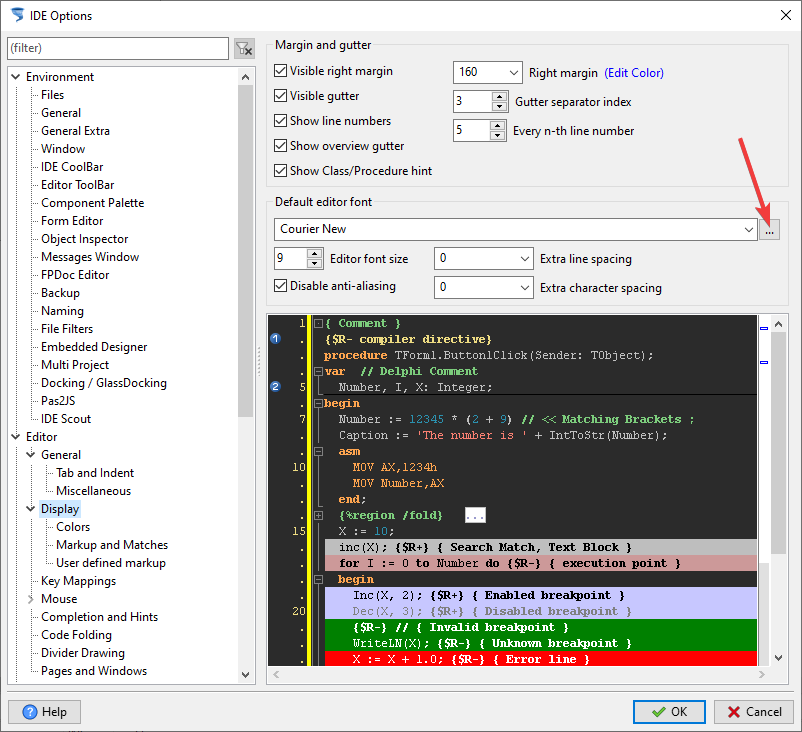
Task: Click the Enabled breakpoint line in preview
Action: tap(541, 595)
